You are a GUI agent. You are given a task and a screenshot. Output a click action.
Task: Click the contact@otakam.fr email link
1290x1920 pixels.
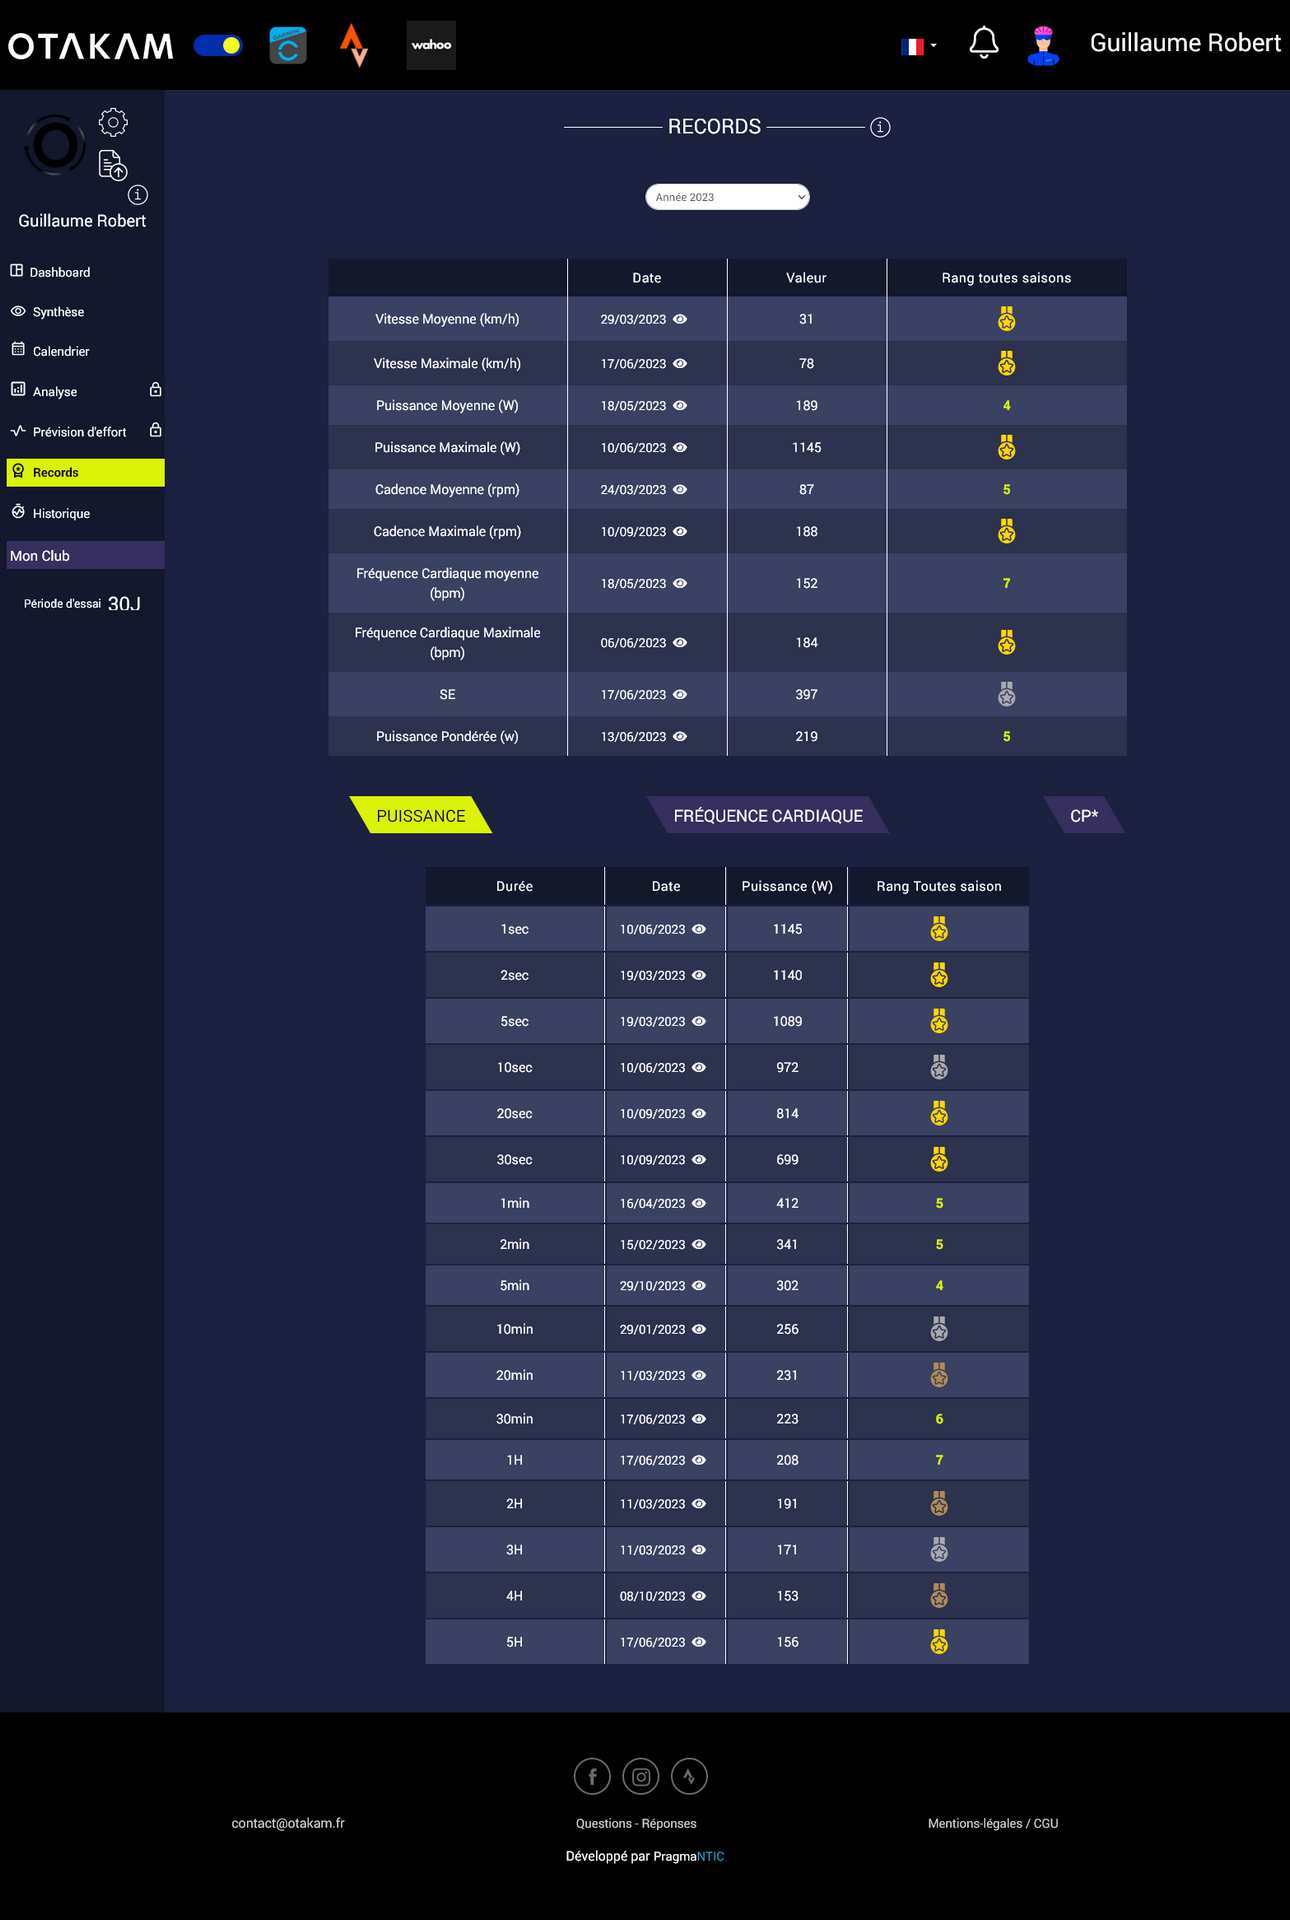coord(288,1823)
